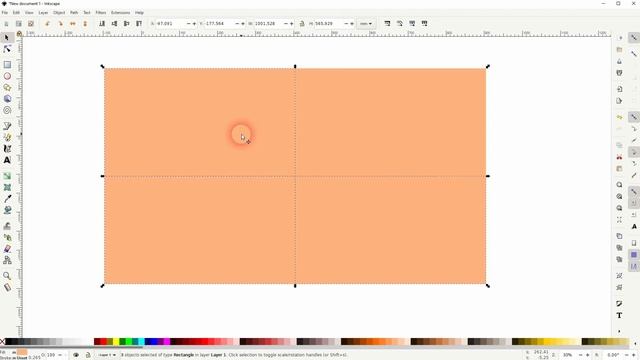This screenshot has width=640, height=360.
Task: Rotate selection 90° counter-clockwise
Action: 47,24
